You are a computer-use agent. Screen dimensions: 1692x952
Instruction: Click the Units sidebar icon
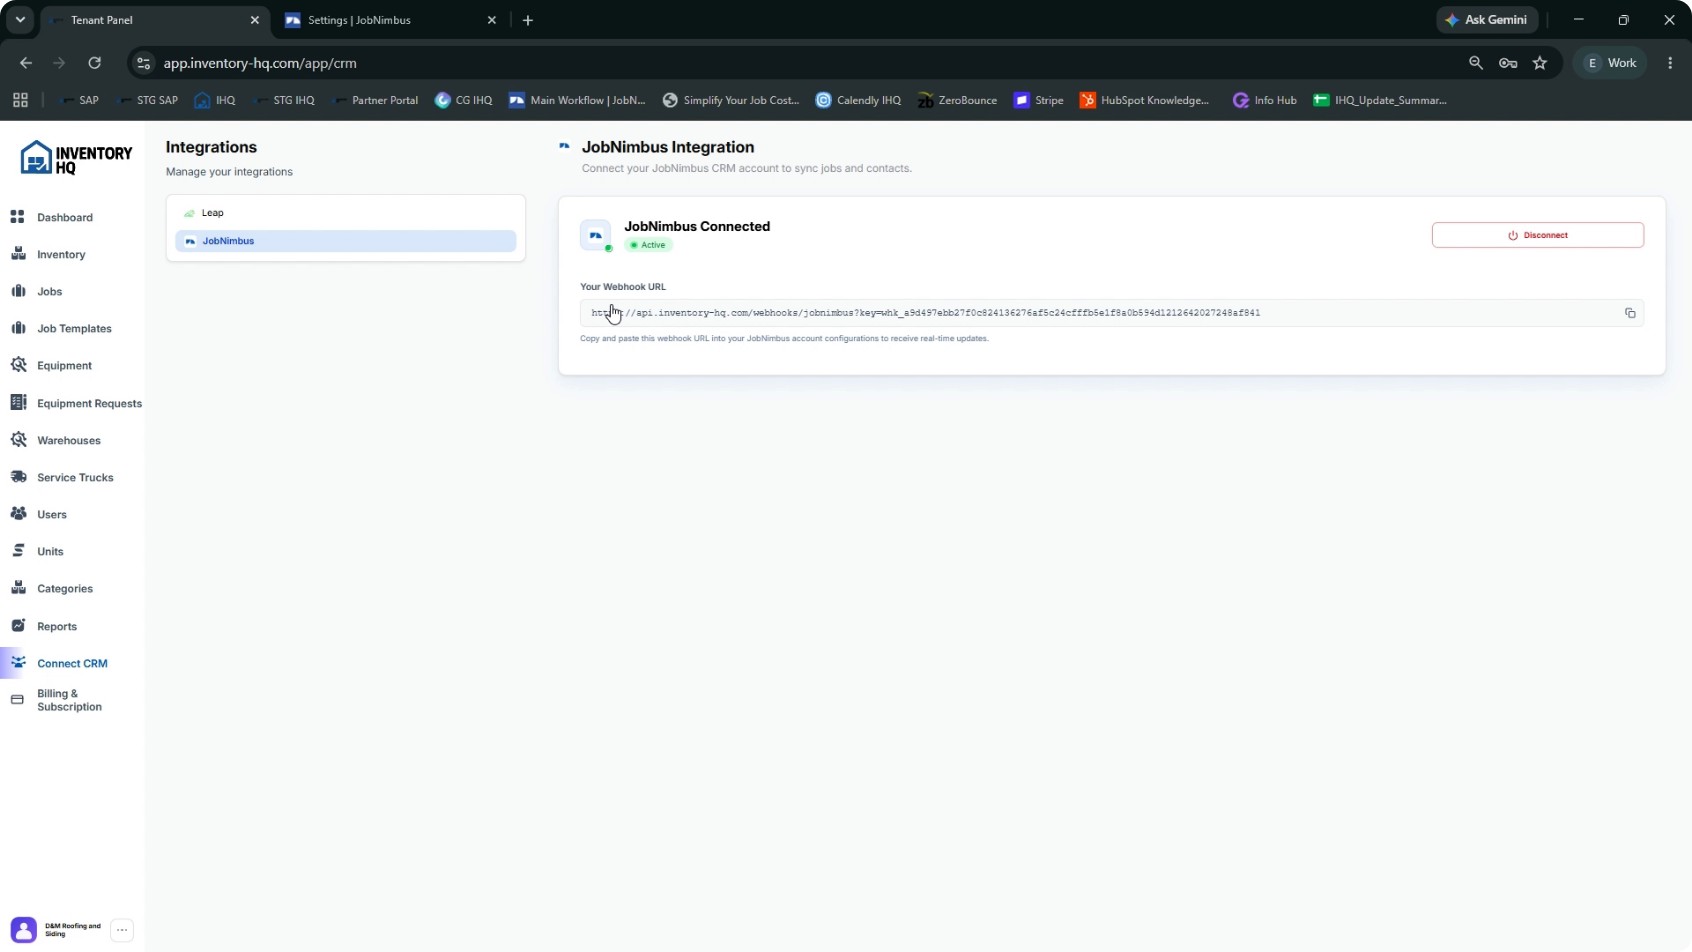[x=18, y=551]
